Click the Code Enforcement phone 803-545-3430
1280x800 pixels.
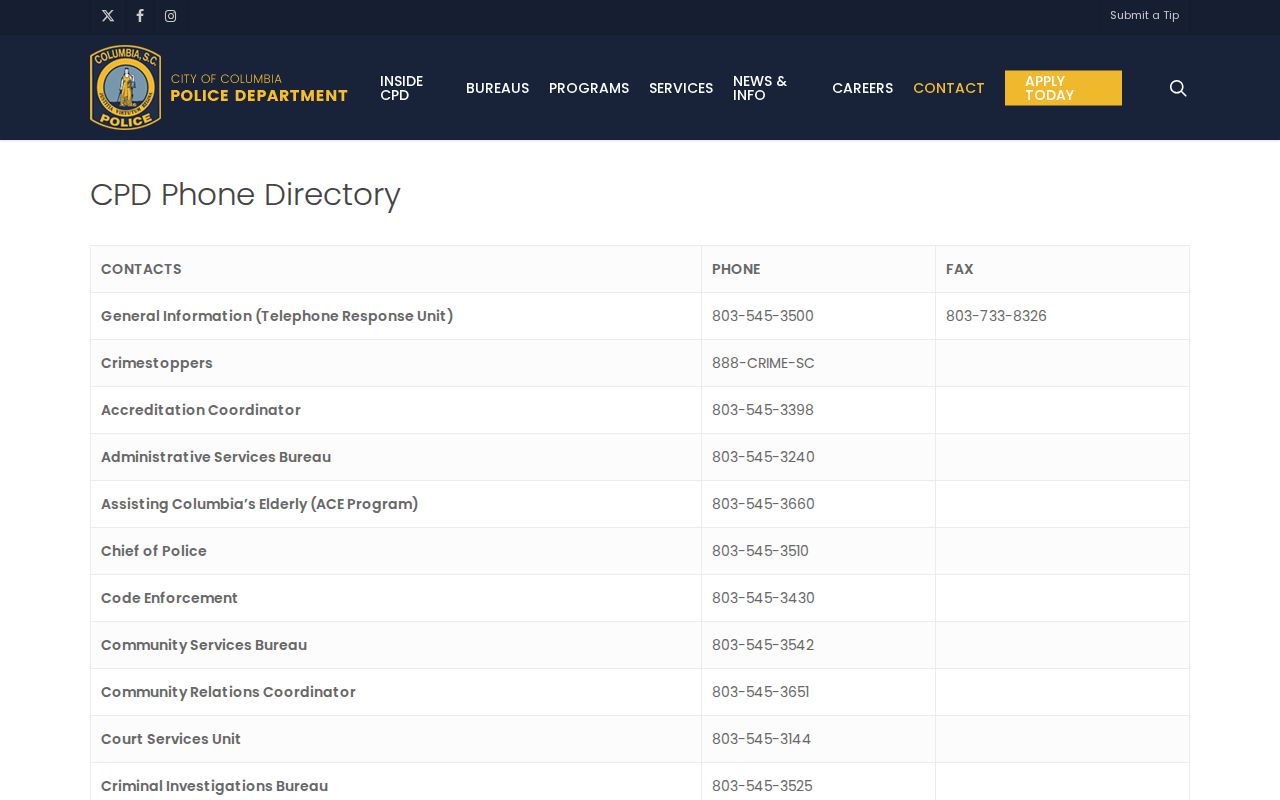(x=763, y=598)
